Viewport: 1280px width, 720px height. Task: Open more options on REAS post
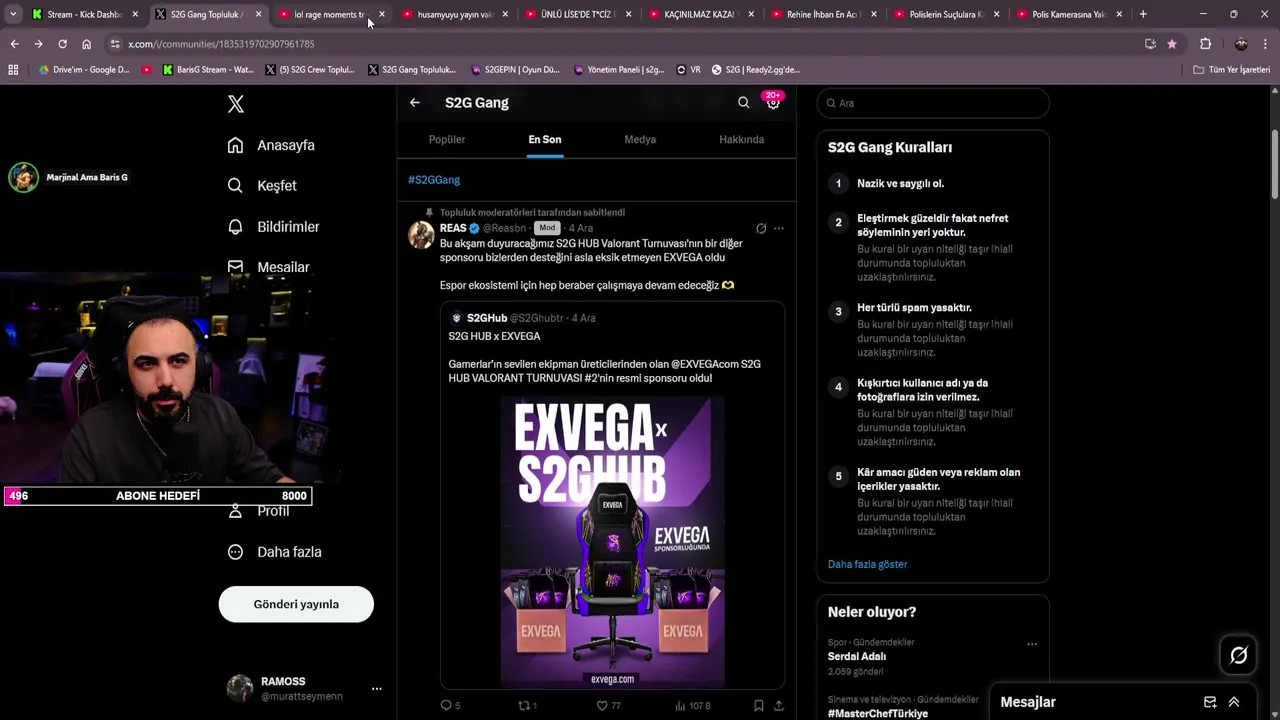click(779, 228)
